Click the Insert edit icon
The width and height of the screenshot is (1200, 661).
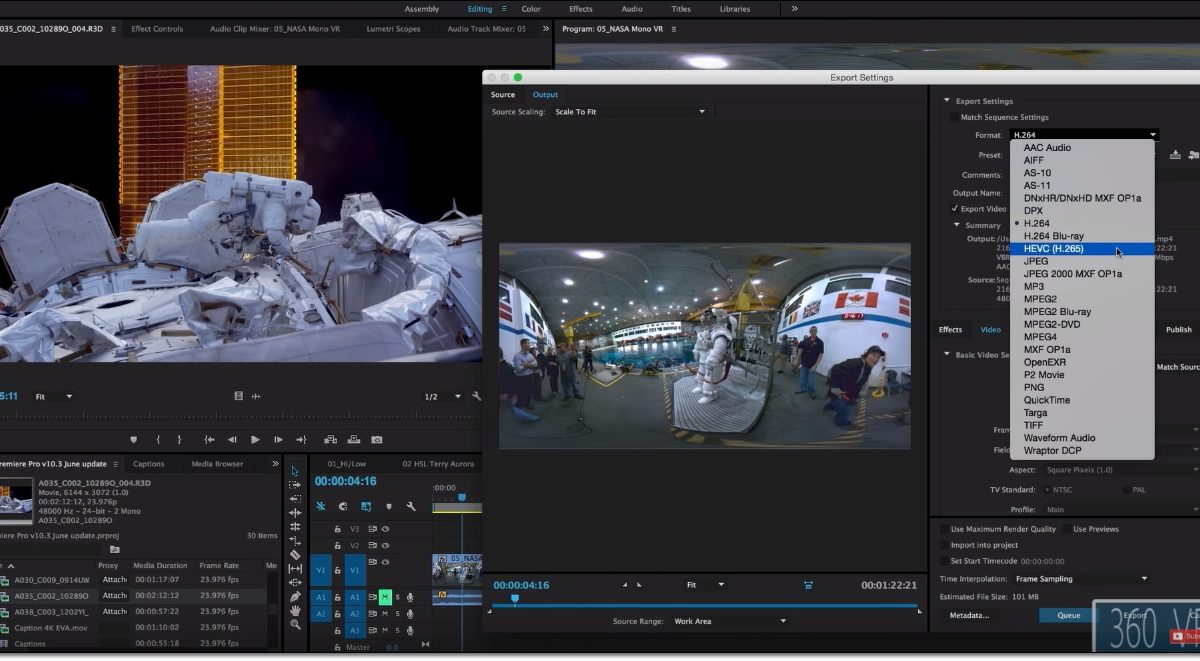pos(330,439)
